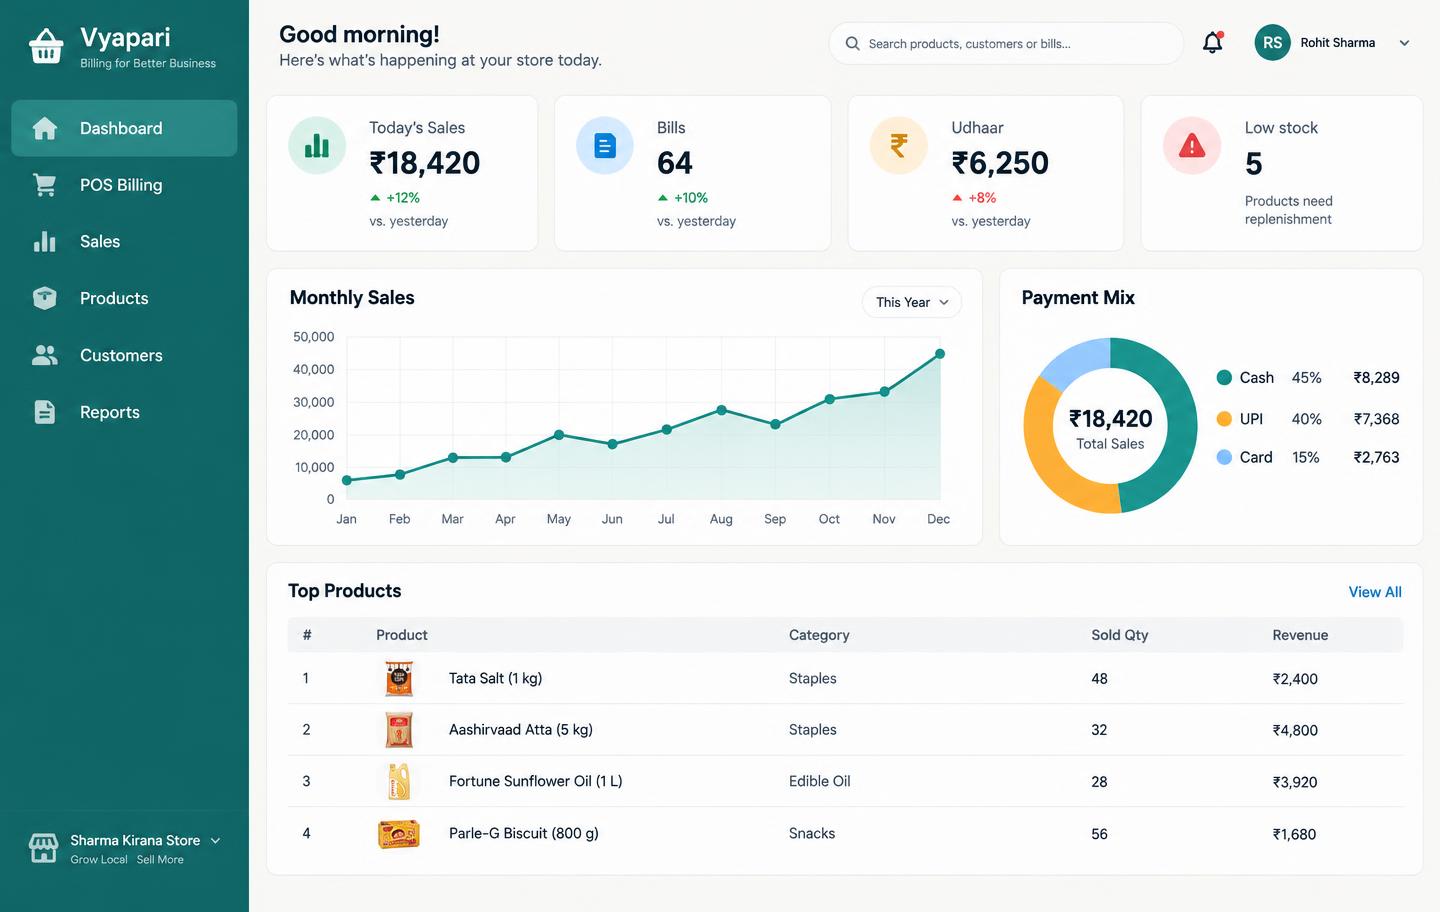
Task: Open notifications via the bell icon
Action: pos(1213,43)
